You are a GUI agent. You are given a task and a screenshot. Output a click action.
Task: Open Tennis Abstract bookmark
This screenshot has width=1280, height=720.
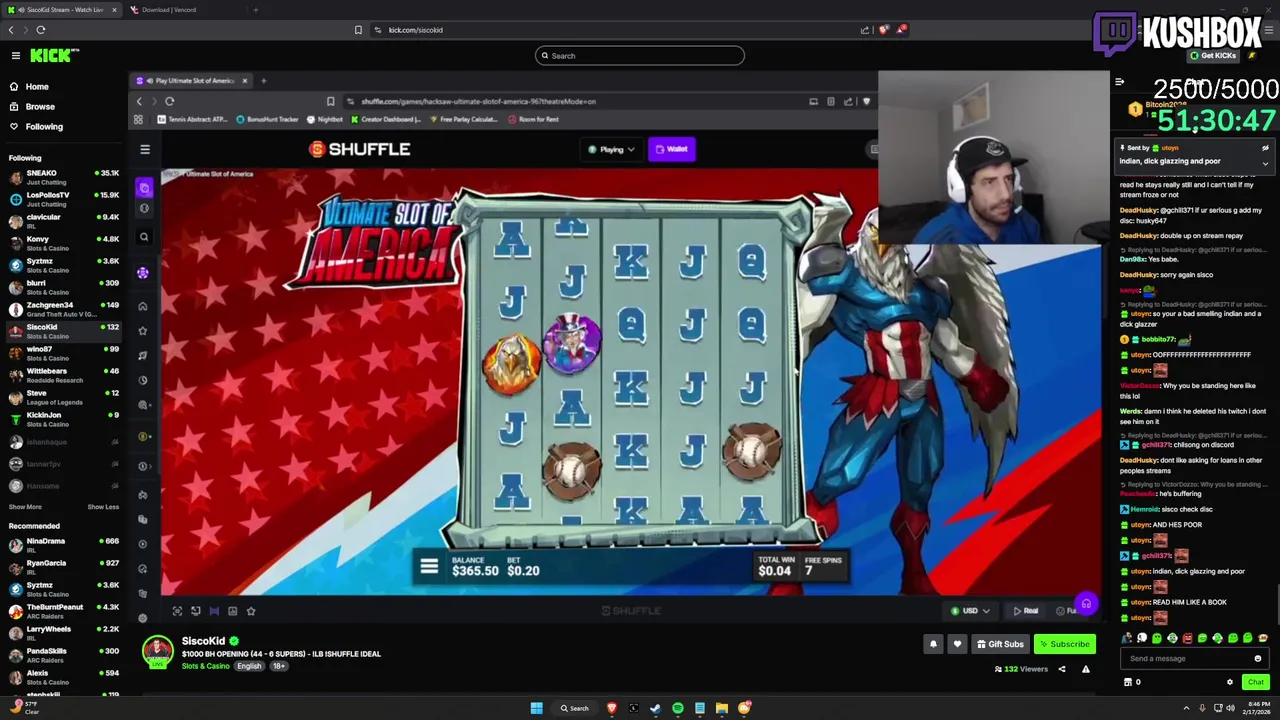point(193,119)
